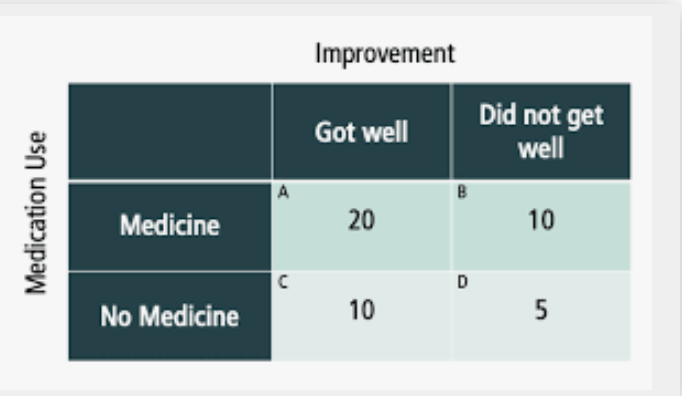Select the value 10 in cell B
The image size is (682, 396).
(541, 220)
